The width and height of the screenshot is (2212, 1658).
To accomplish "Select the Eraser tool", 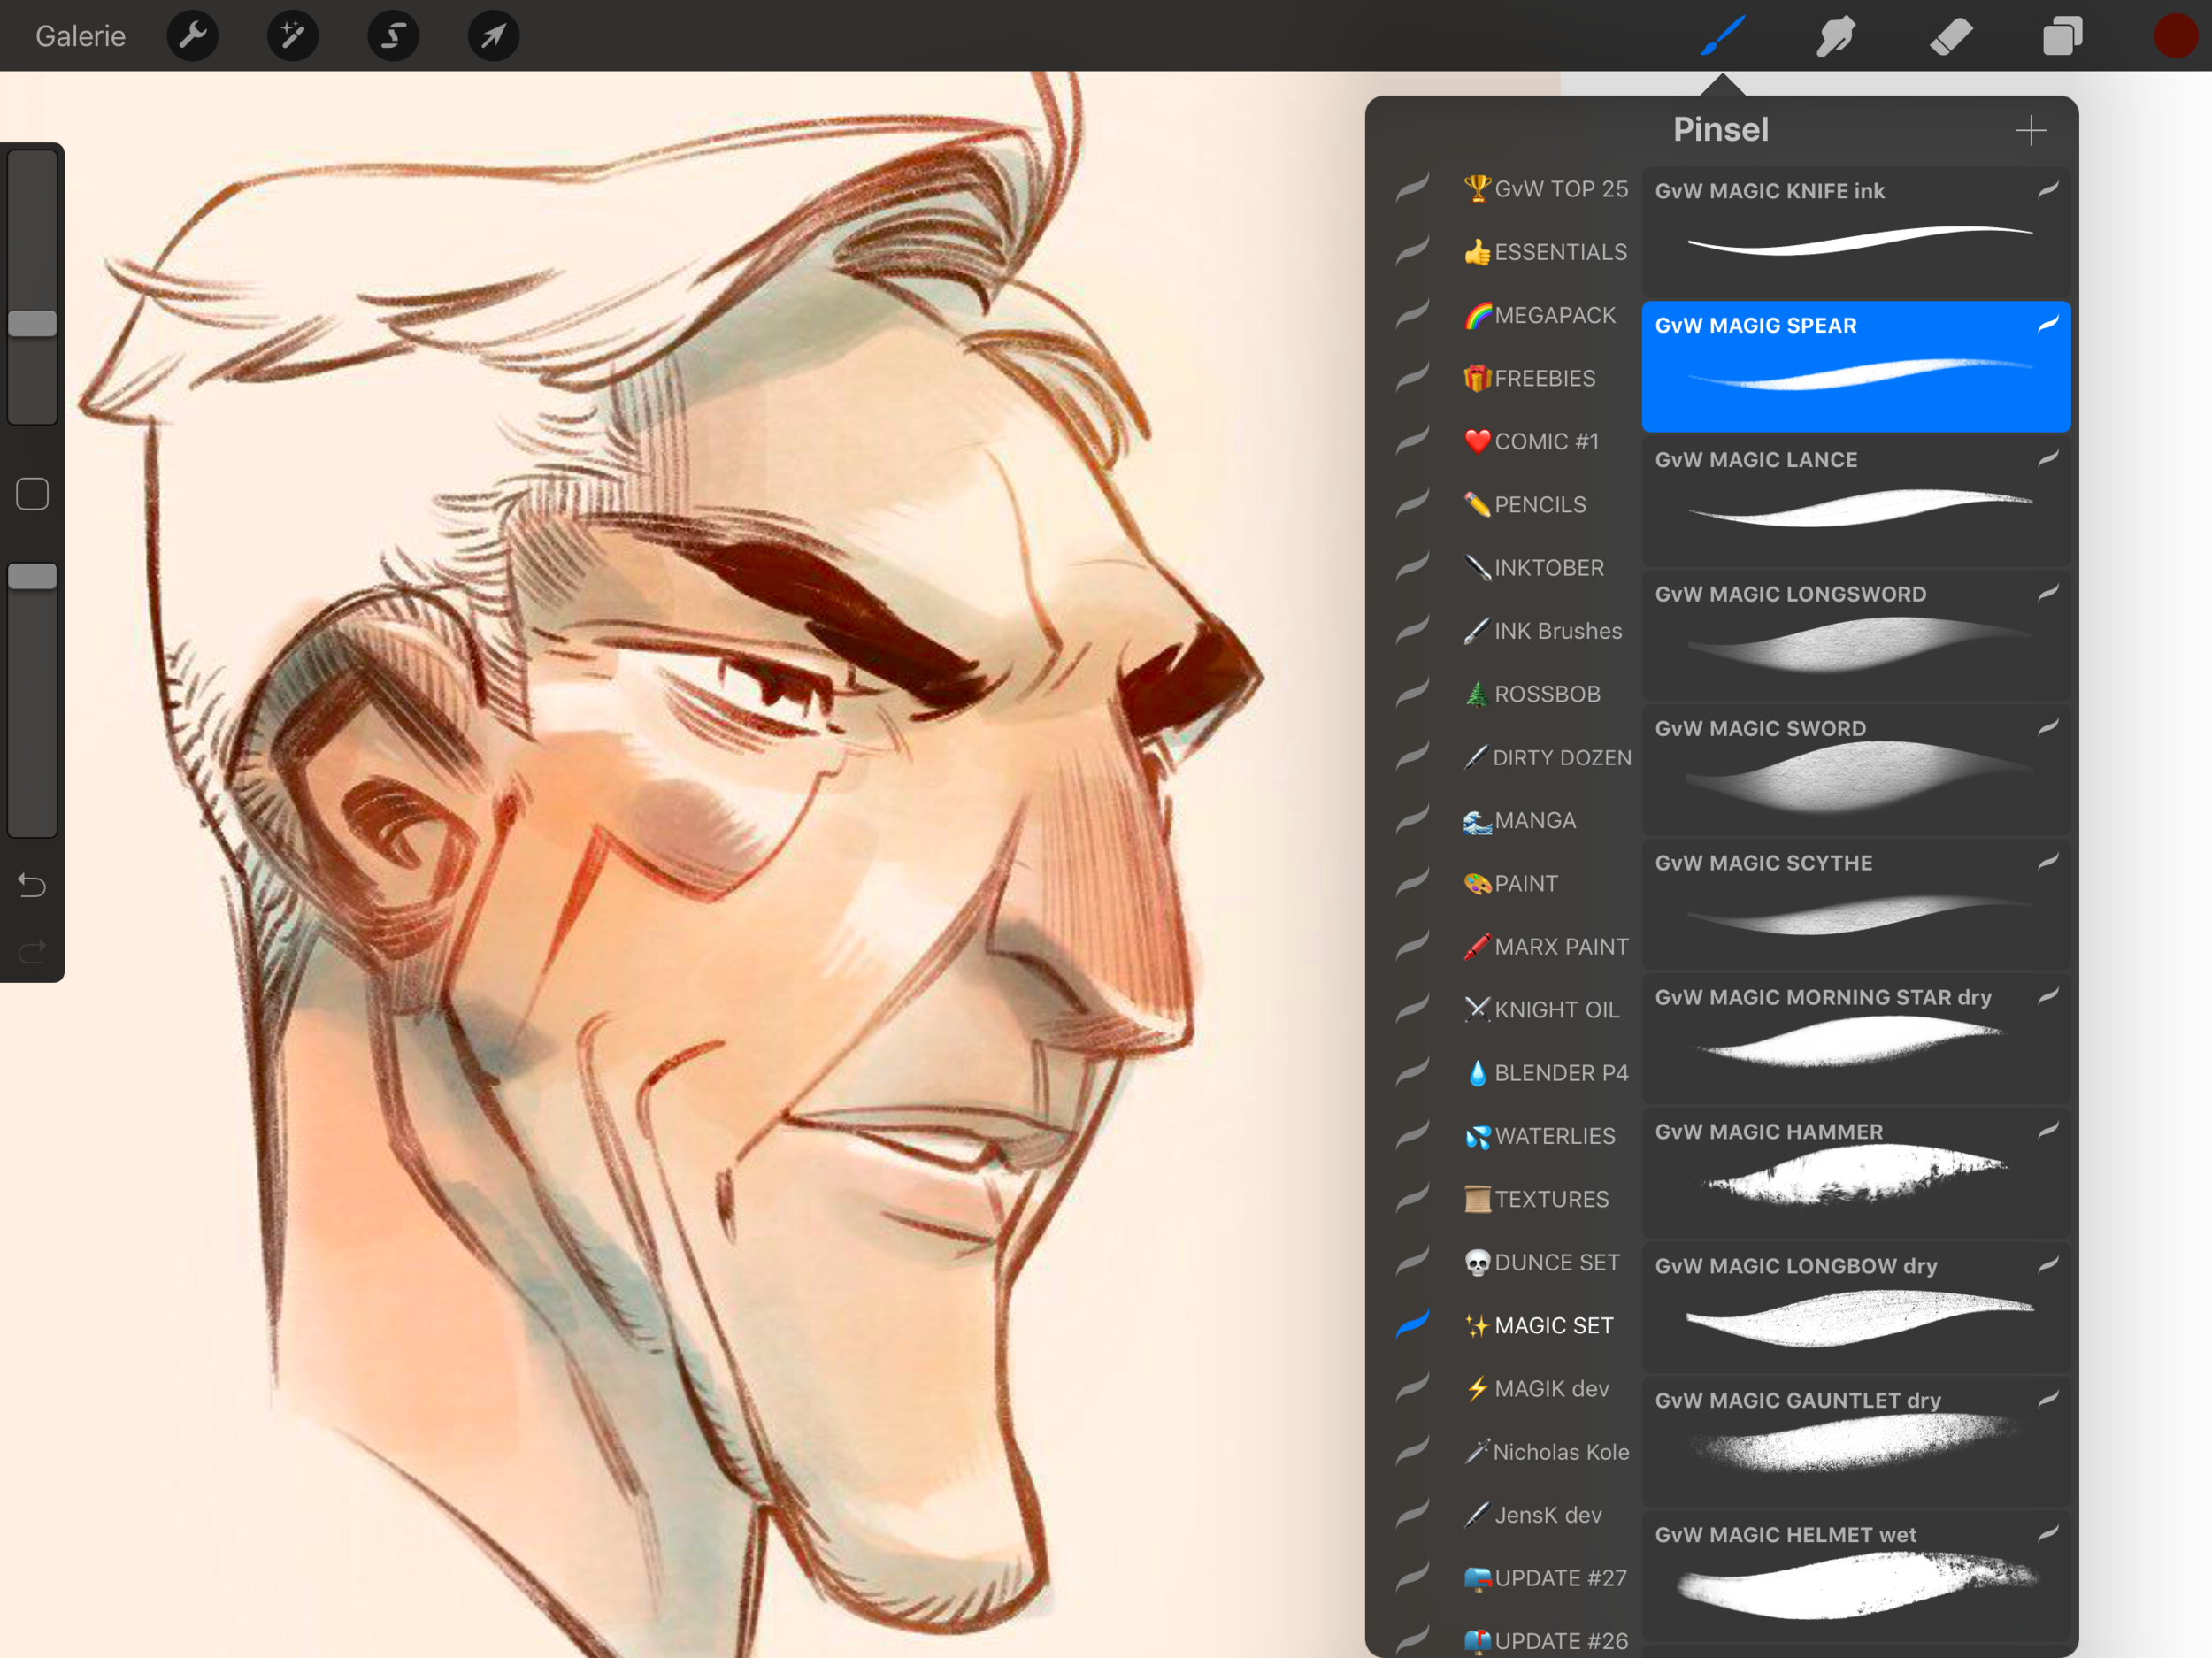I will [x=1949, y=36].
